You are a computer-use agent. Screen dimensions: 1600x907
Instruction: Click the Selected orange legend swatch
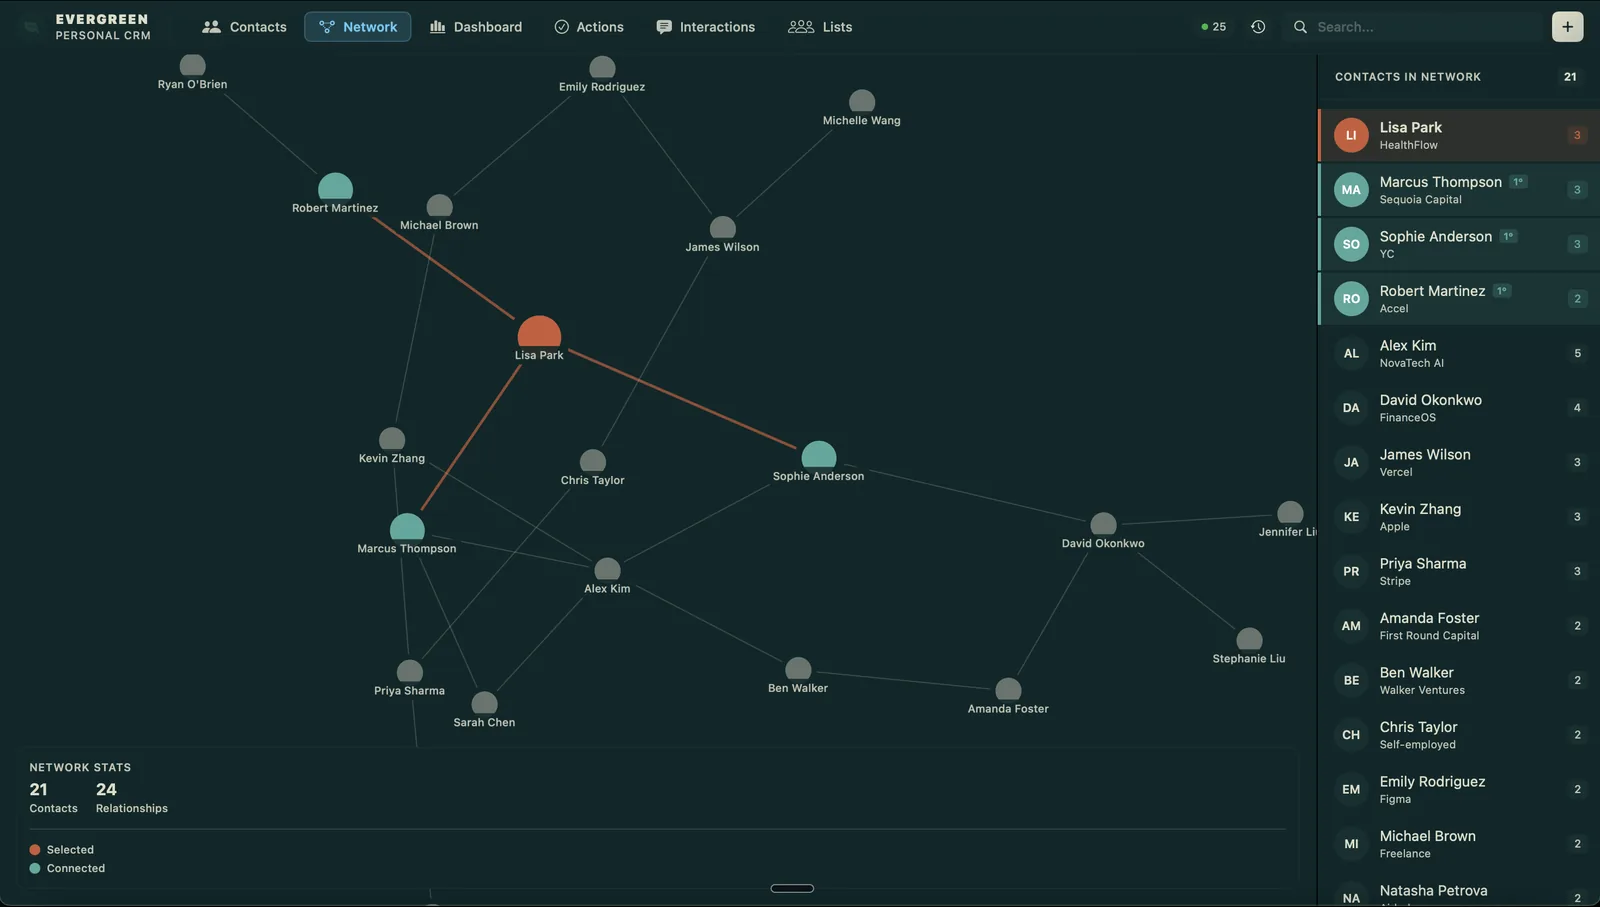pyautogui.click(x=35, y=850)
